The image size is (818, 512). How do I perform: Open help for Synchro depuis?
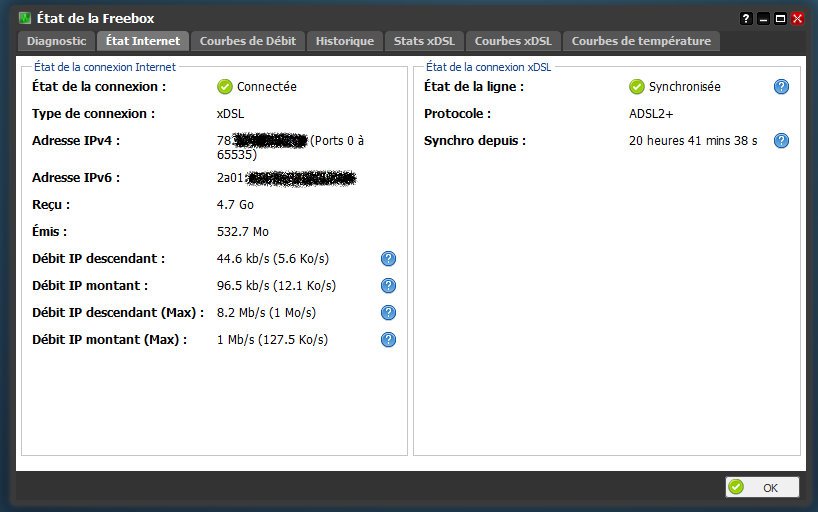pyautogui.click(x=781, y=140)
